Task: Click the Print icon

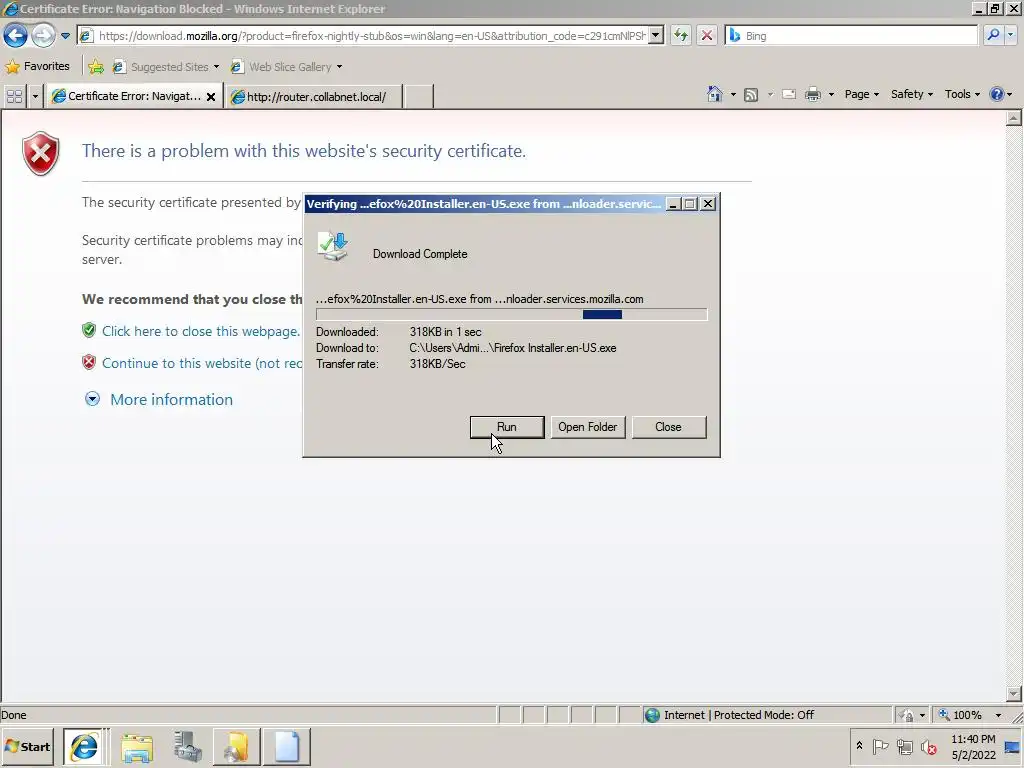Action: click(812, 95)
